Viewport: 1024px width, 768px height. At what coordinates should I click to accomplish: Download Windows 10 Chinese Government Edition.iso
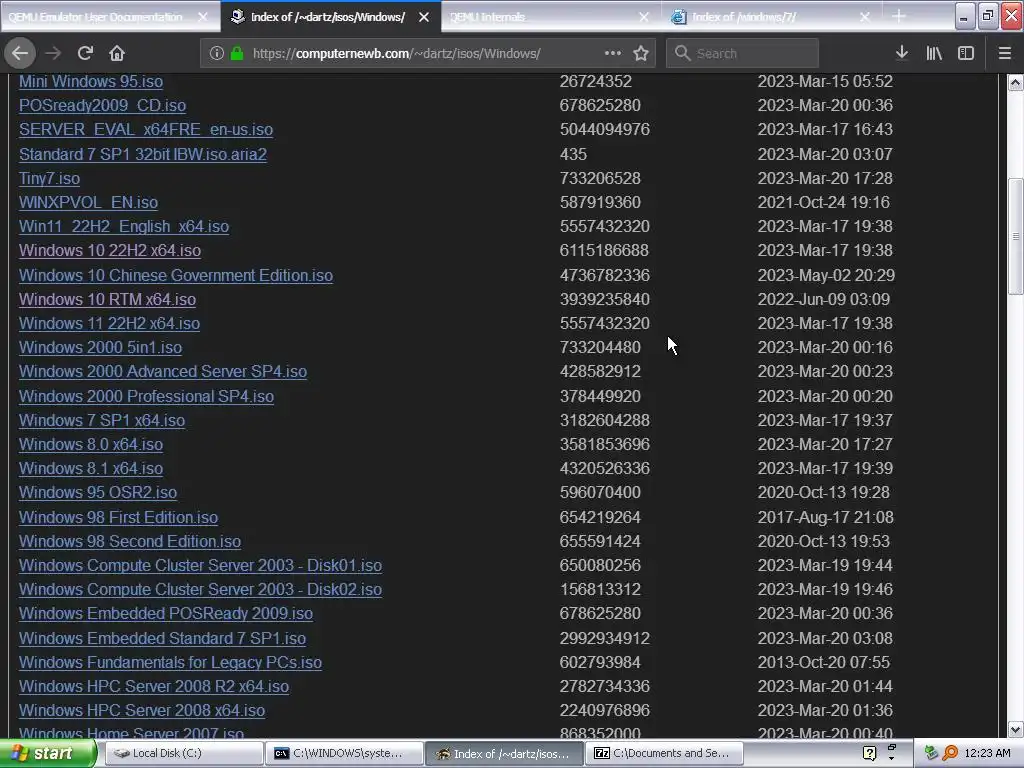(176, 276)
